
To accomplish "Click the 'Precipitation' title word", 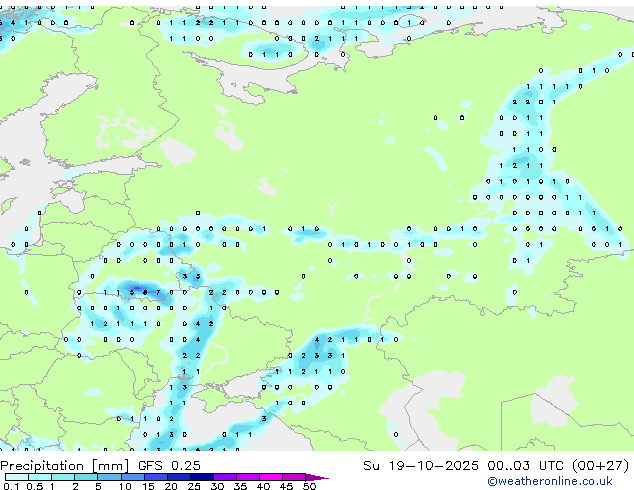I will click(x=42, y=466).
